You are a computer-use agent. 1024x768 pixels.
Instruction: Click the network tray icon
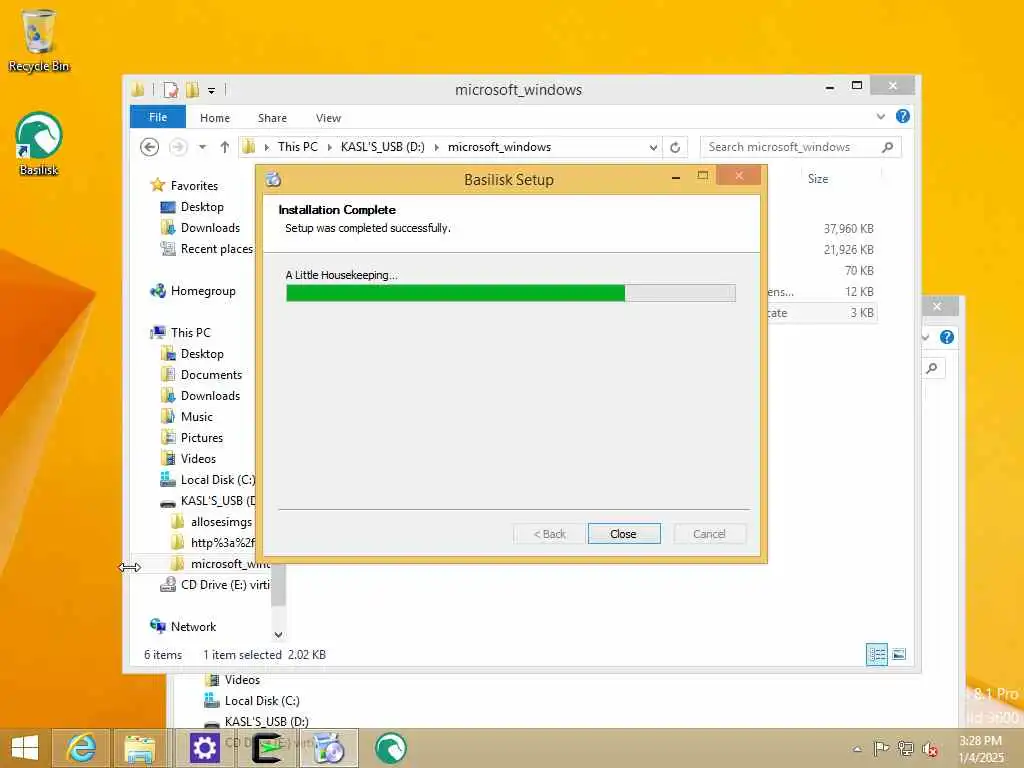905,748
